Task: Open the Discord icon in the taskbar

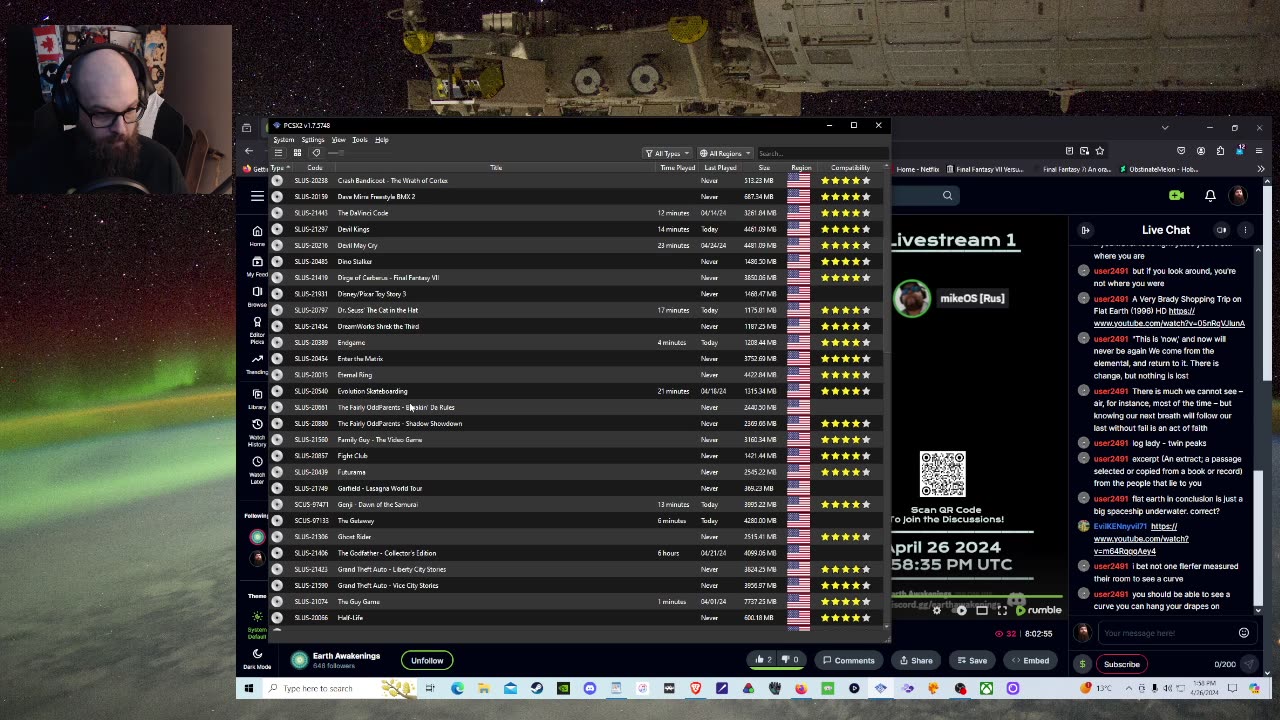Action: (589, 688)
